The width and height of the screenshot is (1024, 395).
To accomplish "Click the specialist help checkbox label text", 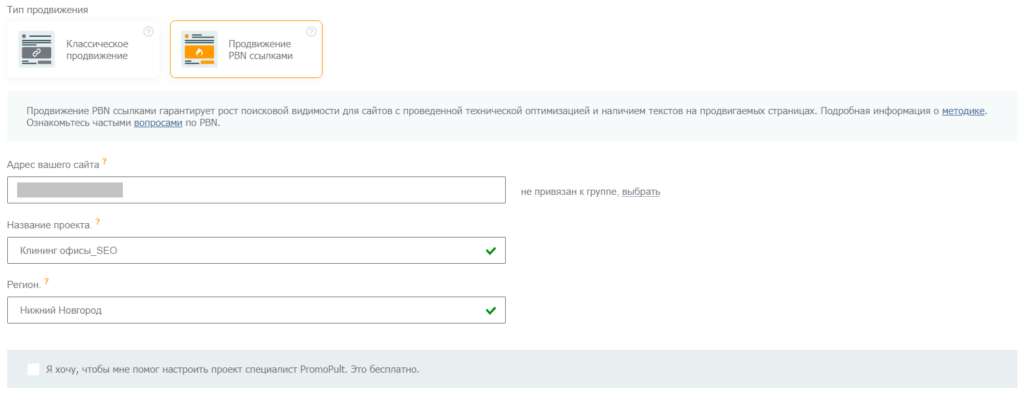I will pyautogui.click(x=232, y=370).
